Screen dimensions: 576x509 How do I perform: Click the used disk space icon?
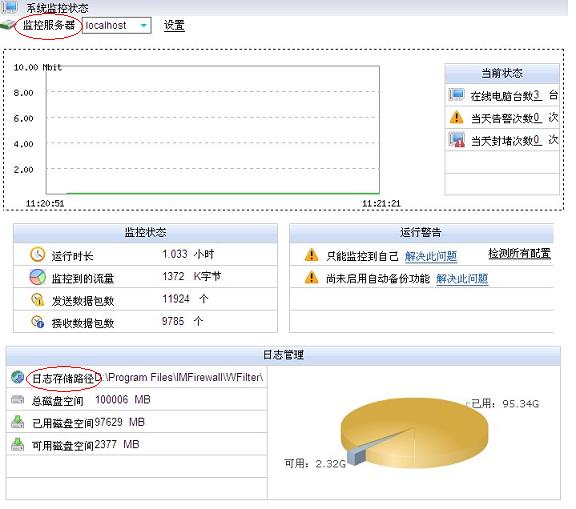click(17, 422)
